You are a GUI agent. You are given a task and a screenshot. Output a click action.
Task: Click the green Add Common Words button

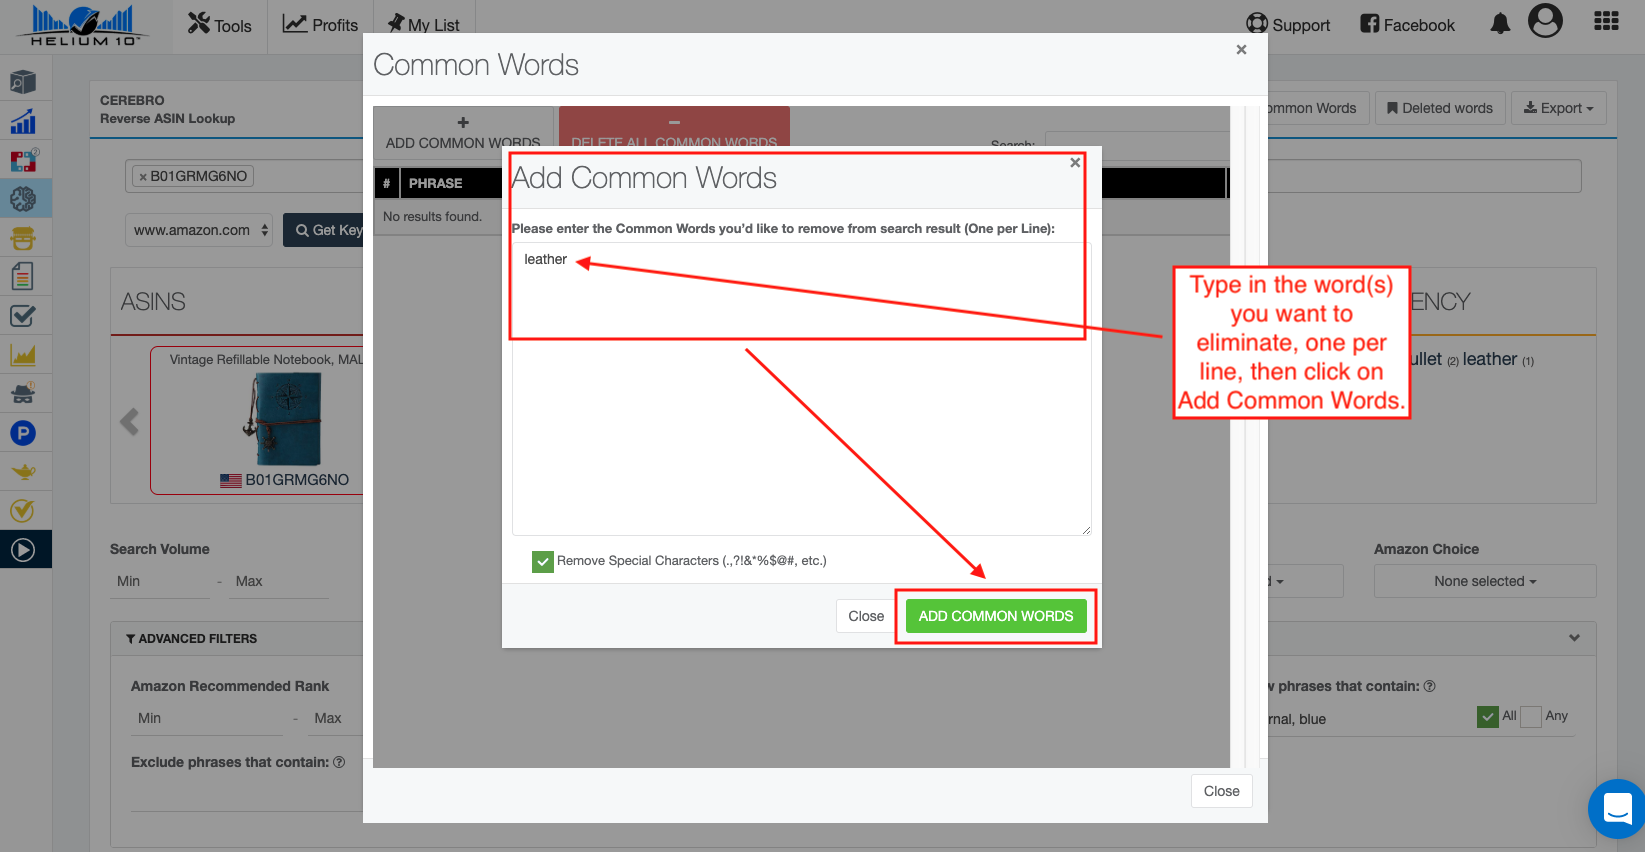coord(995,616)
